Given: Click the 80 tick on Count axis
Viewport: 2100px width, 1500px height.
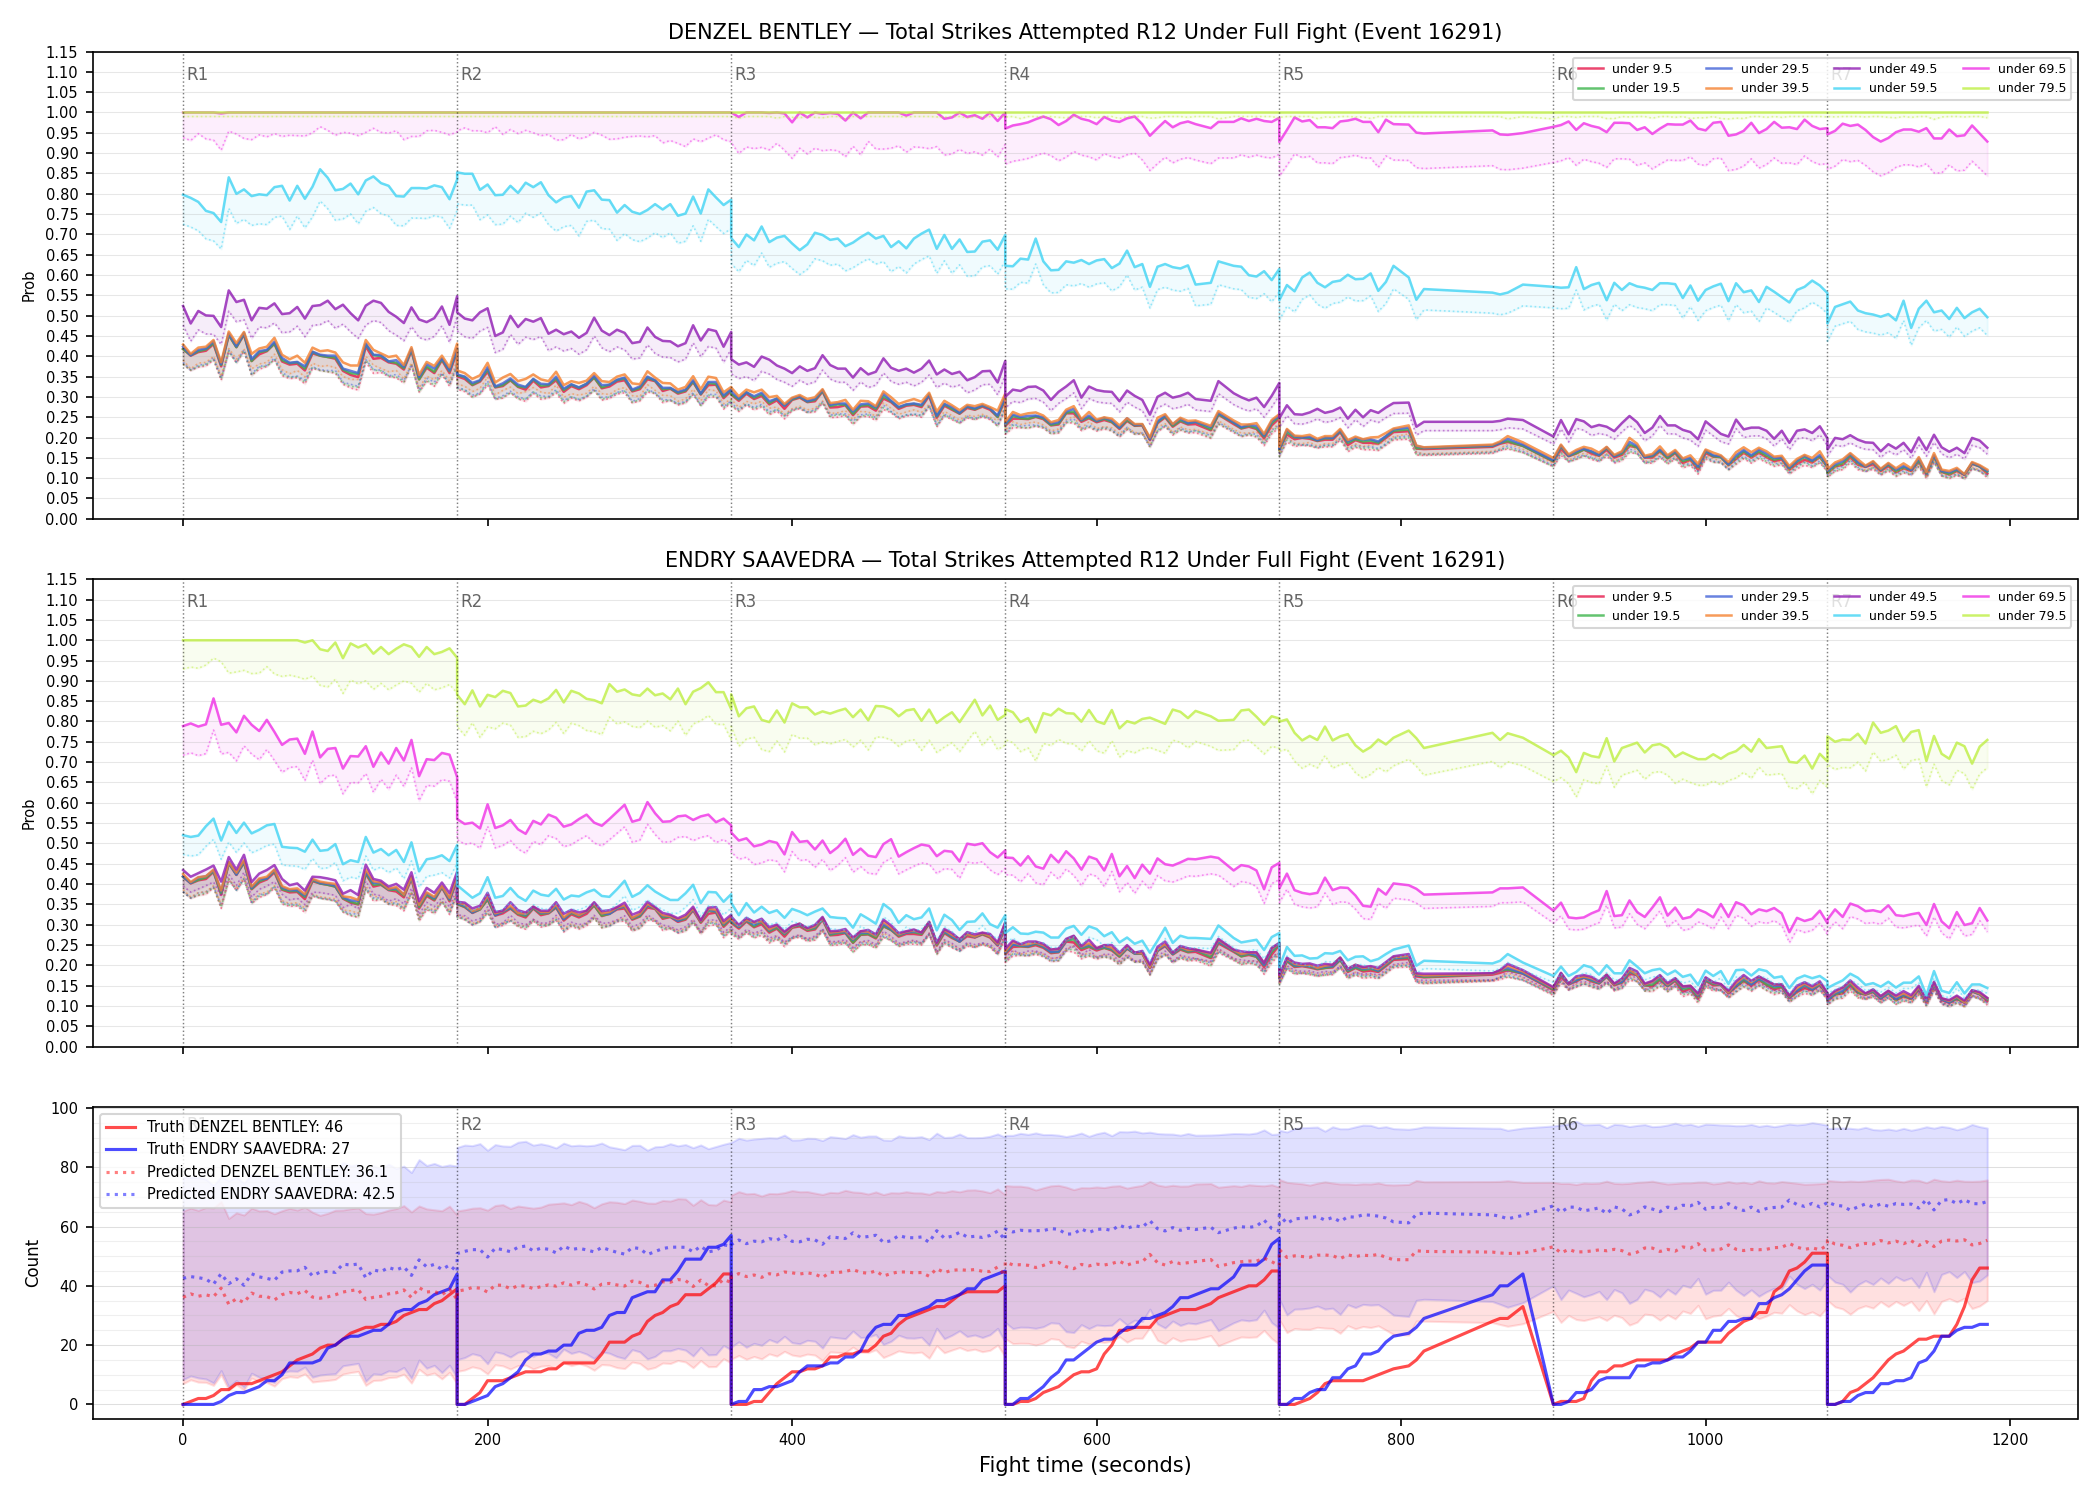Looking at the screenshot, I should 68,1167.
